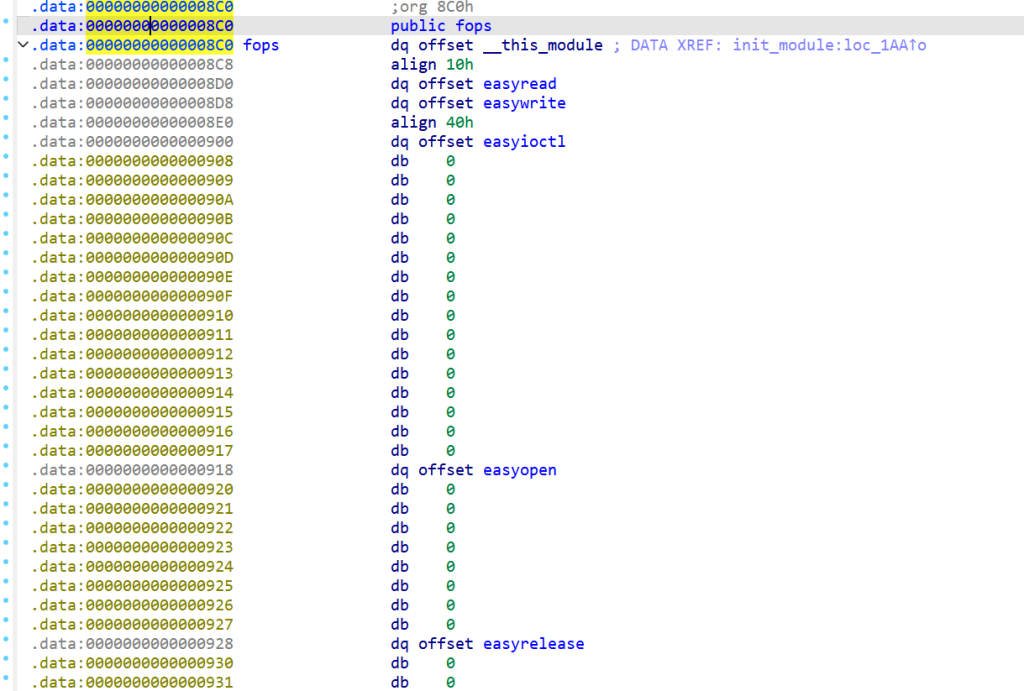The width and height of the screenshot is (1024, 691).
Task: Click breakpoint dot beside easywrite line
Action: pyautogui.click(x=7, y=103)
